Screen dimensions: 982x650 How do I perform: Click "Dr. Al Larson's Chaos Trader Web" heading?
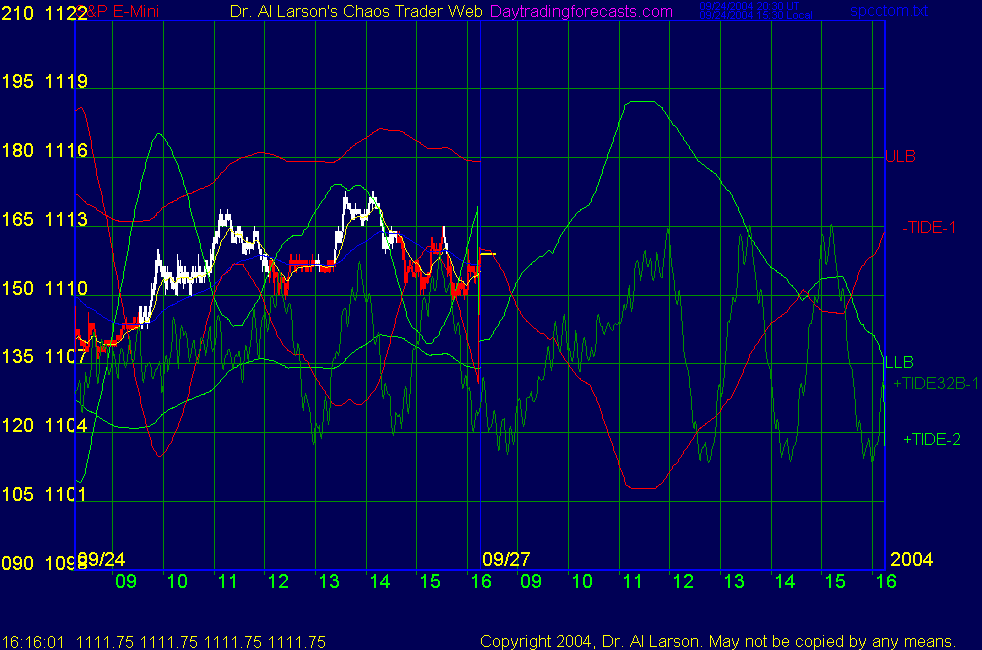point(356,11)
